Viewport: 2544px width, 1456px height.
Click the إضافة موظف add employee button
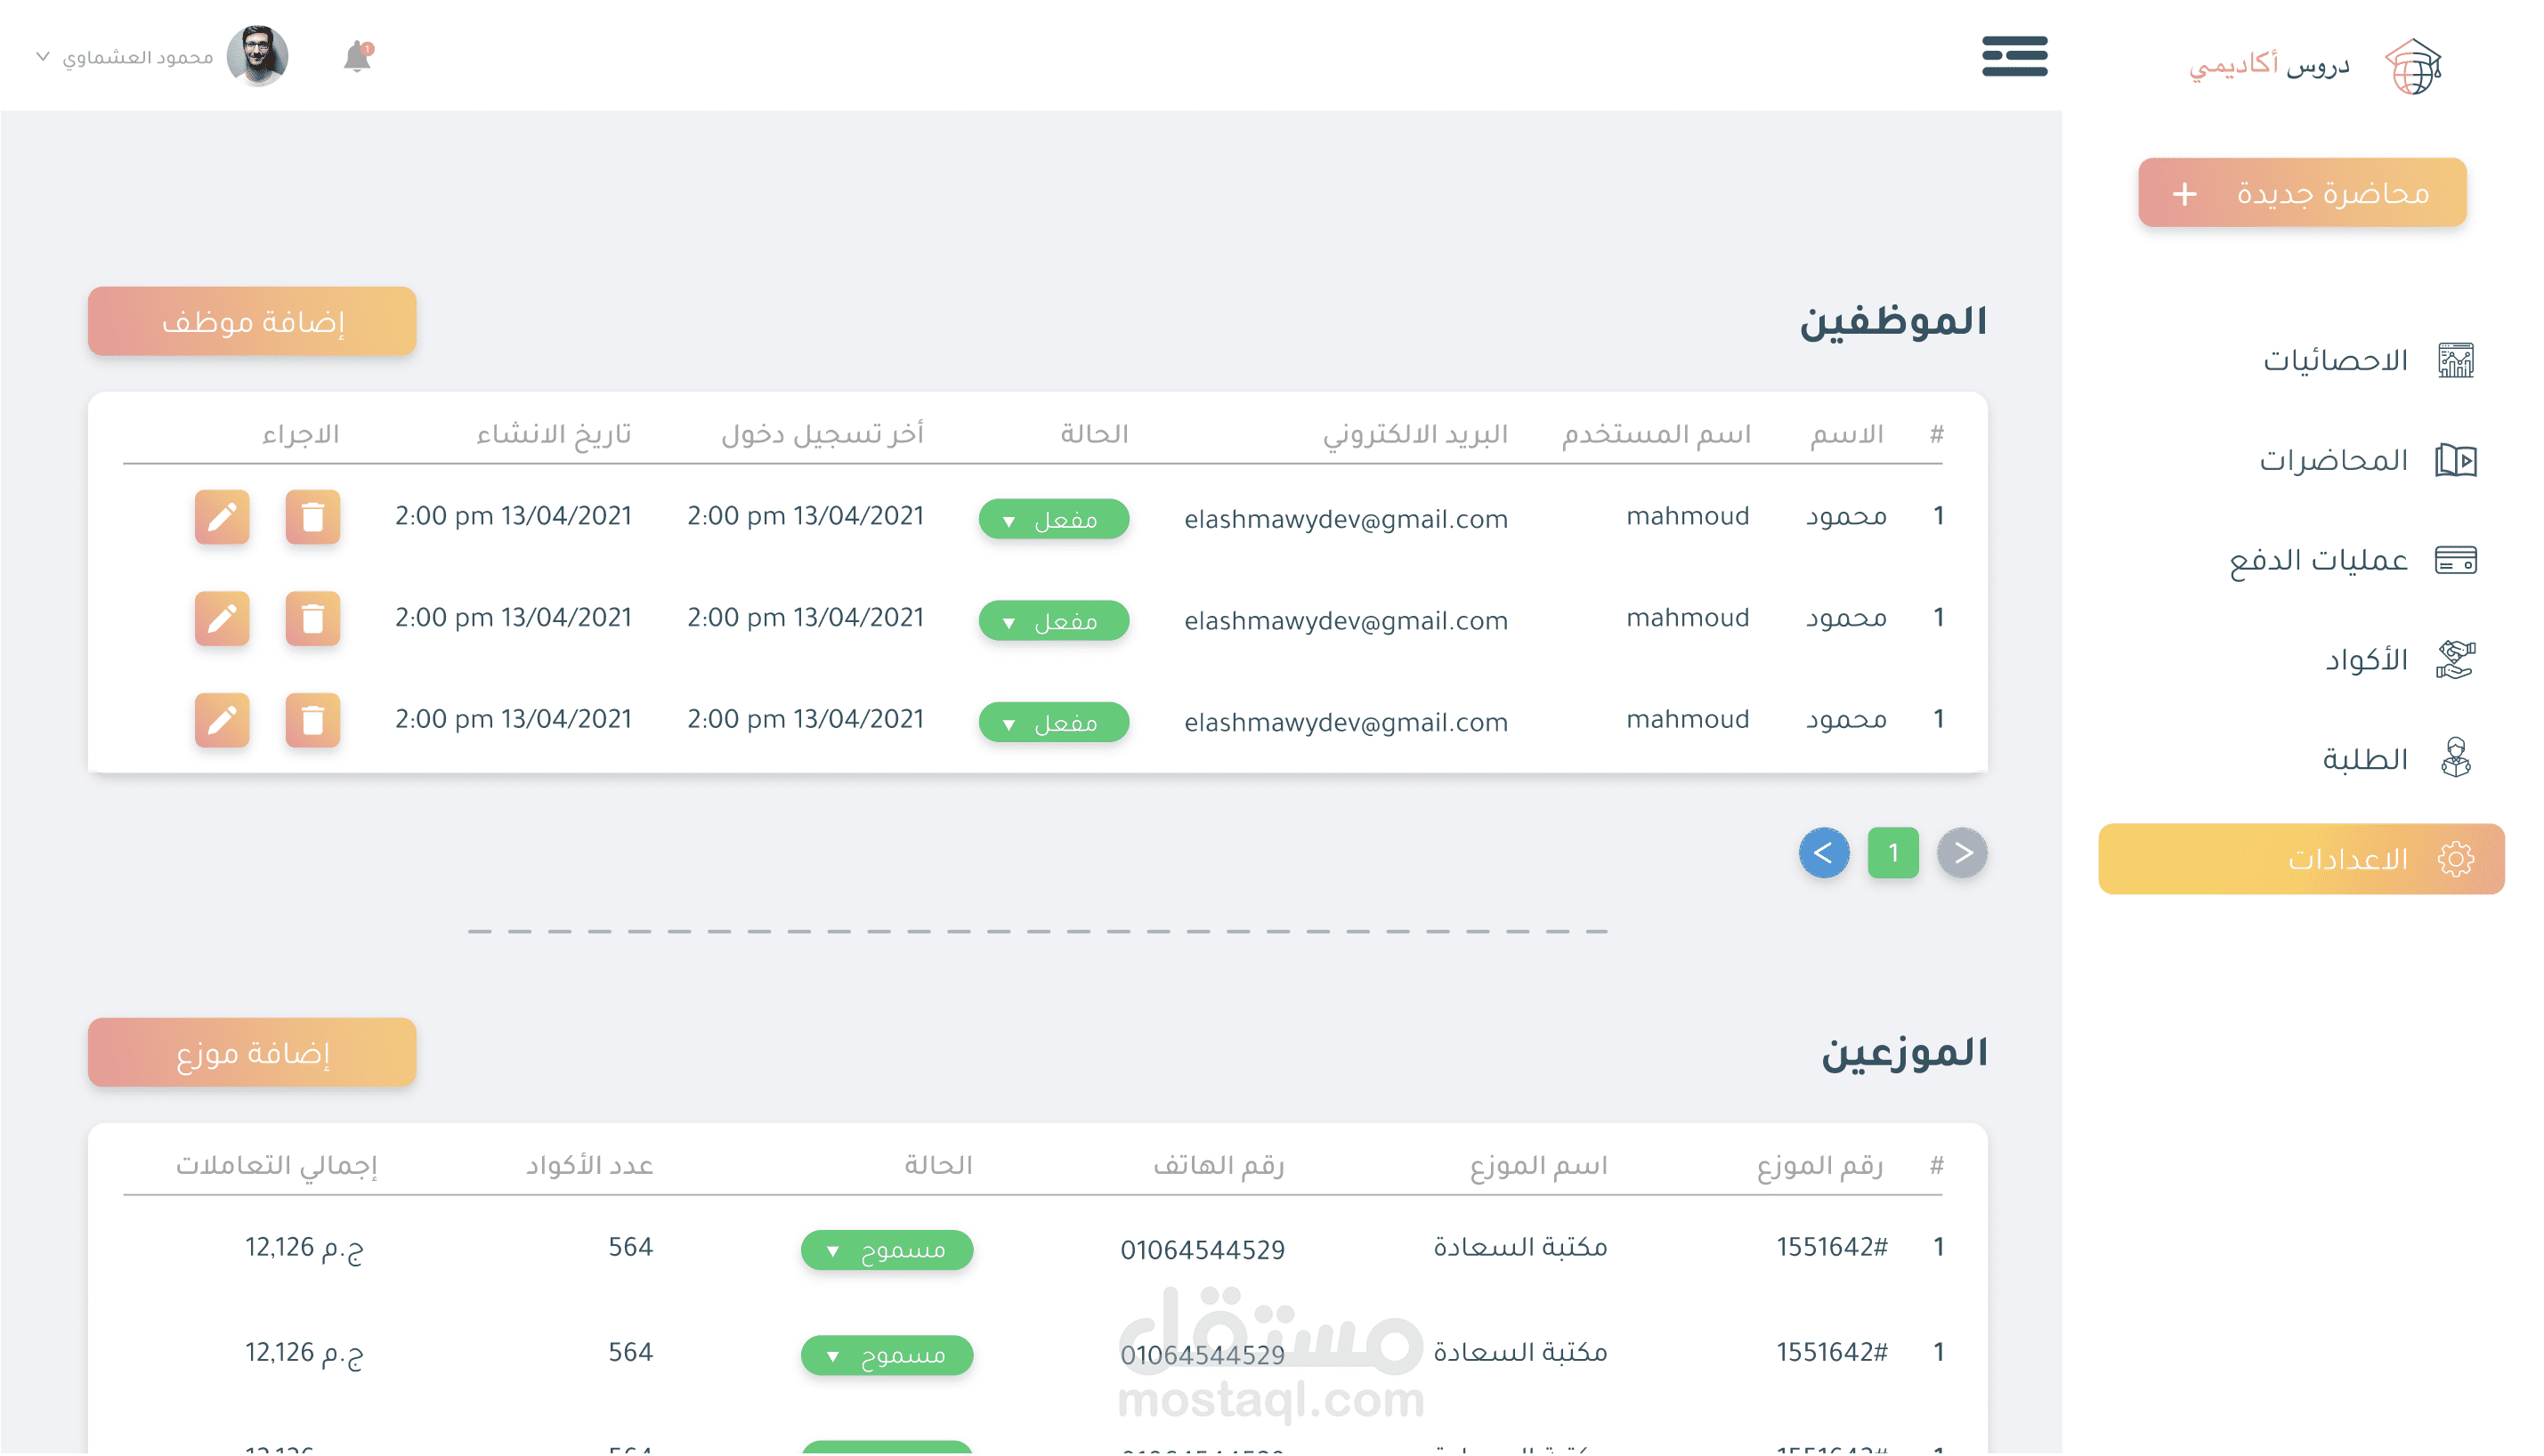pos(252,322)
